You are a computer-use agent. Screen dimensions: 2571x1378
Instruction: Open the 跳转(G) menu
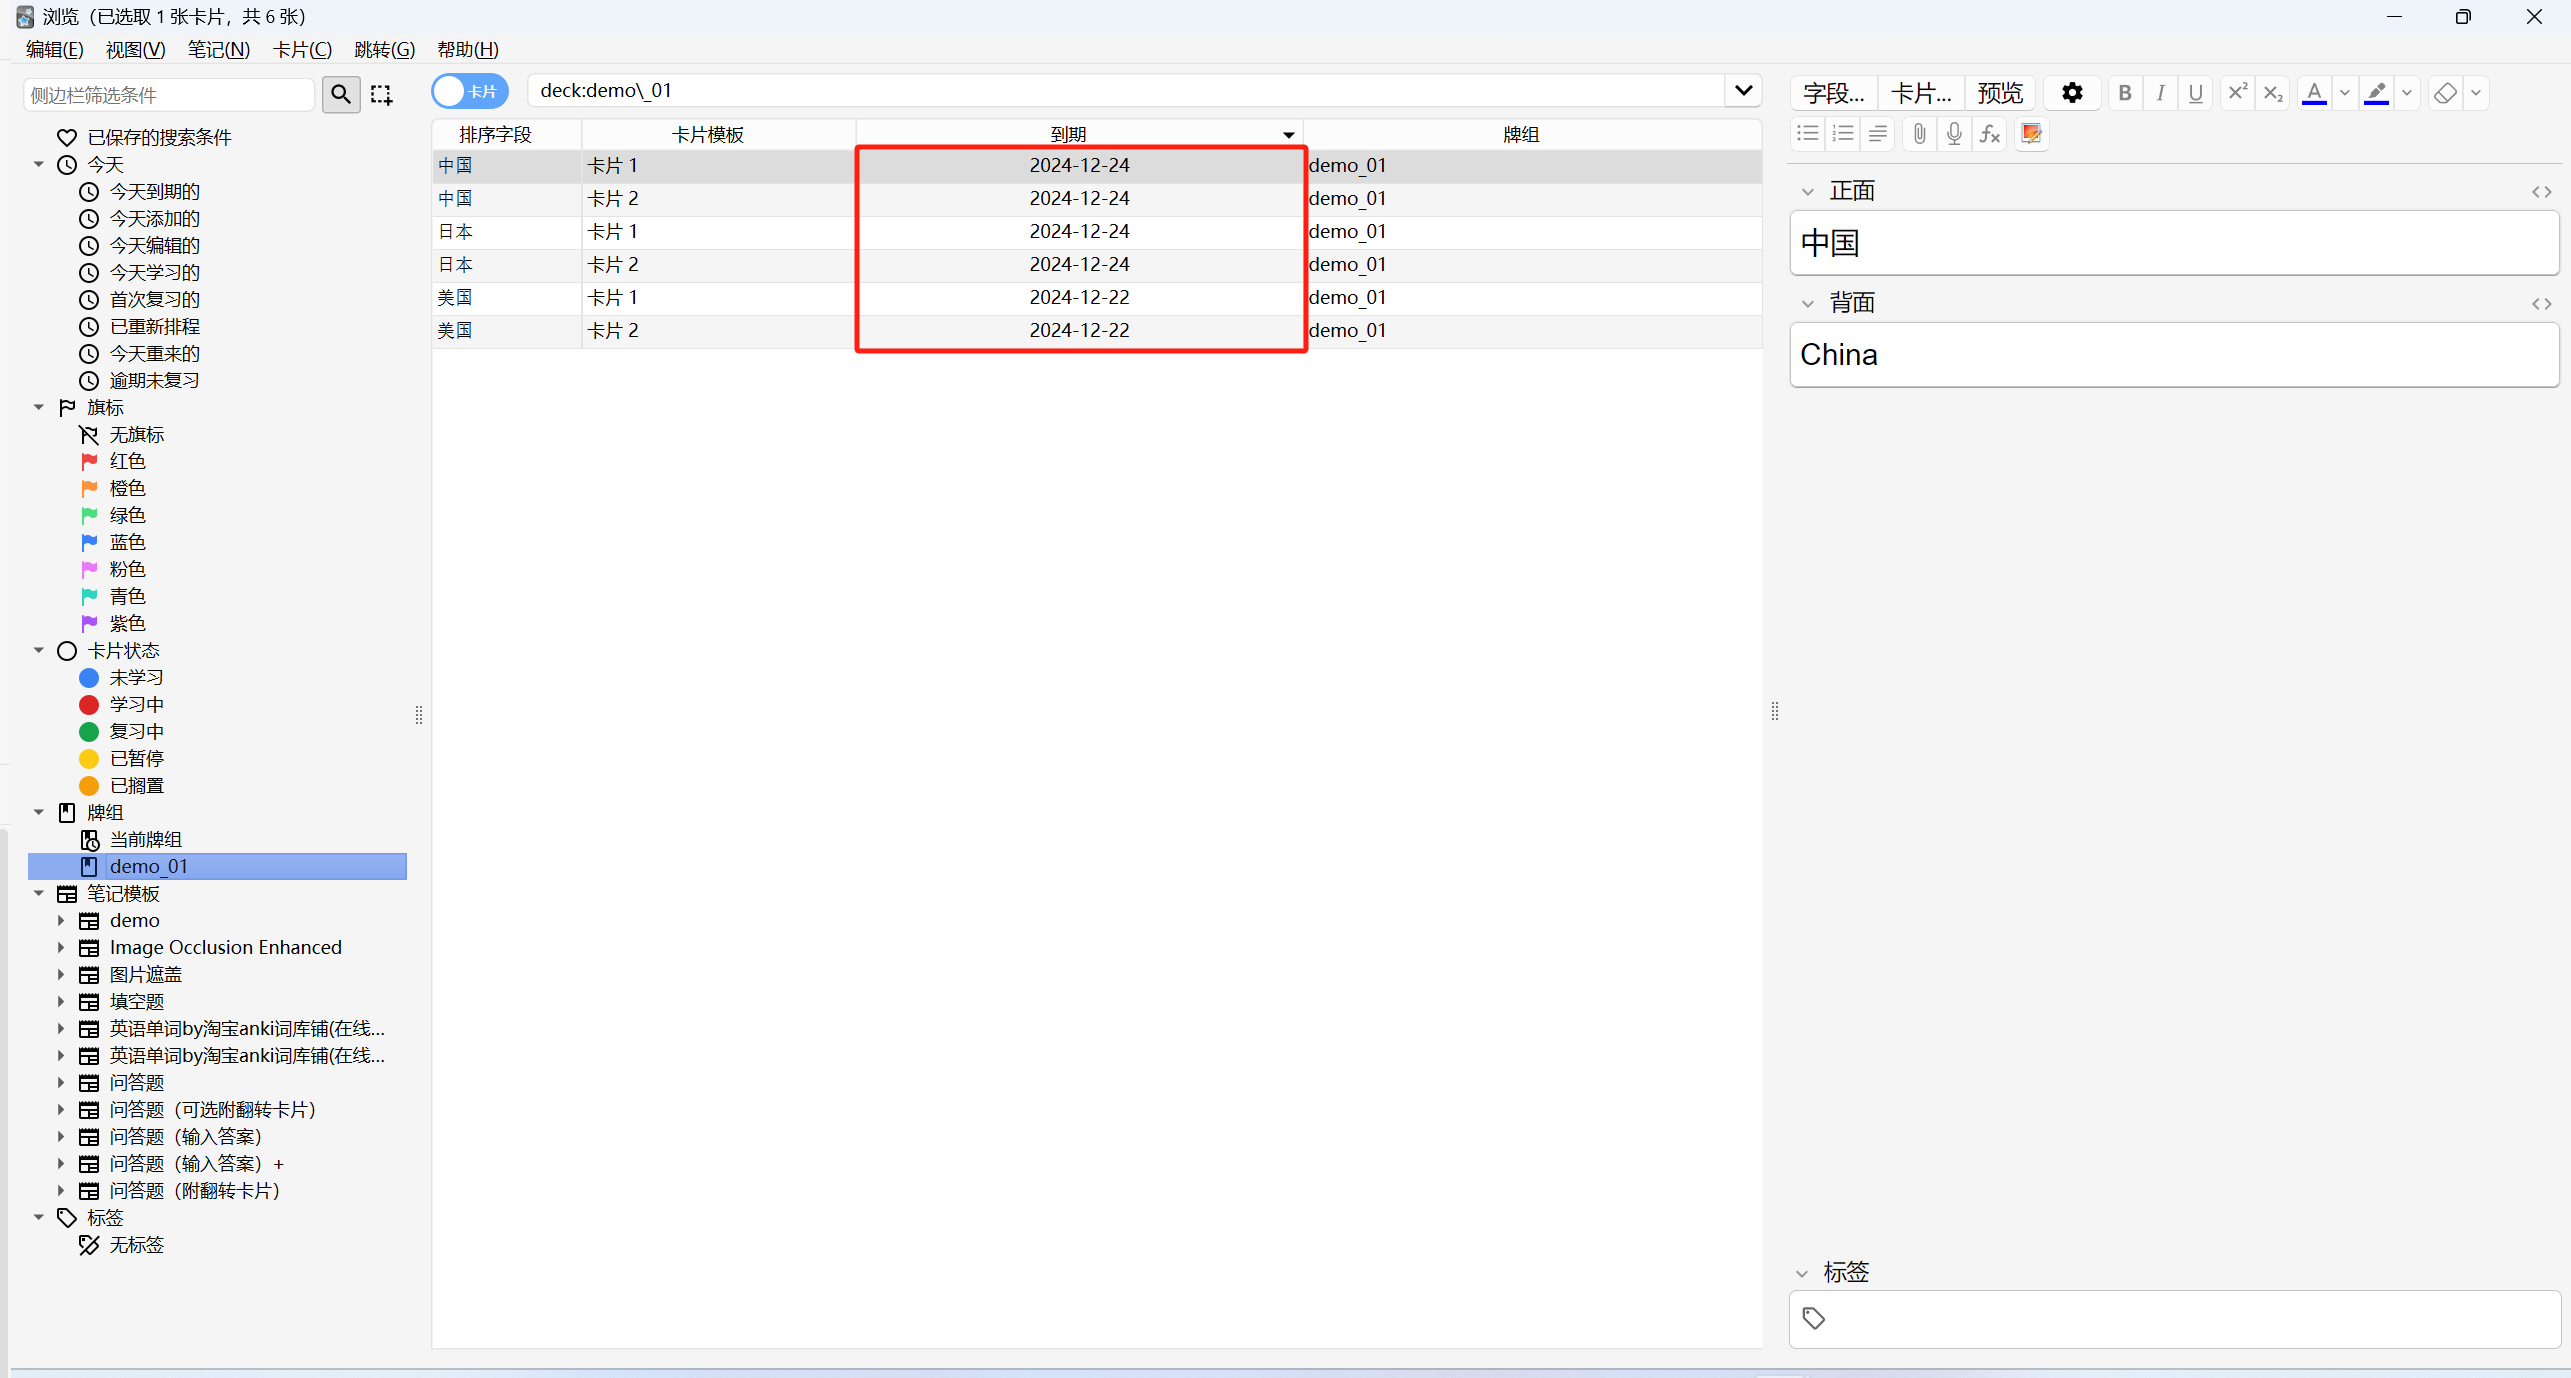pos(384,49)
